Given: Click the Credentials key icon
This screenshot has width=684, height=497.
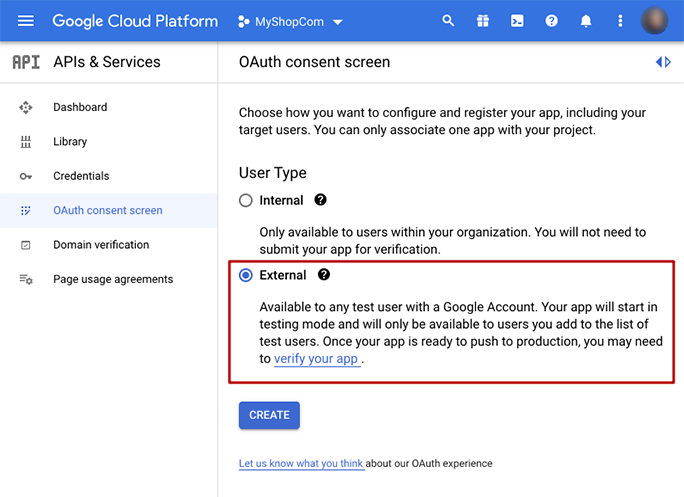Looking at the screenshot, I should click(26, 176).
